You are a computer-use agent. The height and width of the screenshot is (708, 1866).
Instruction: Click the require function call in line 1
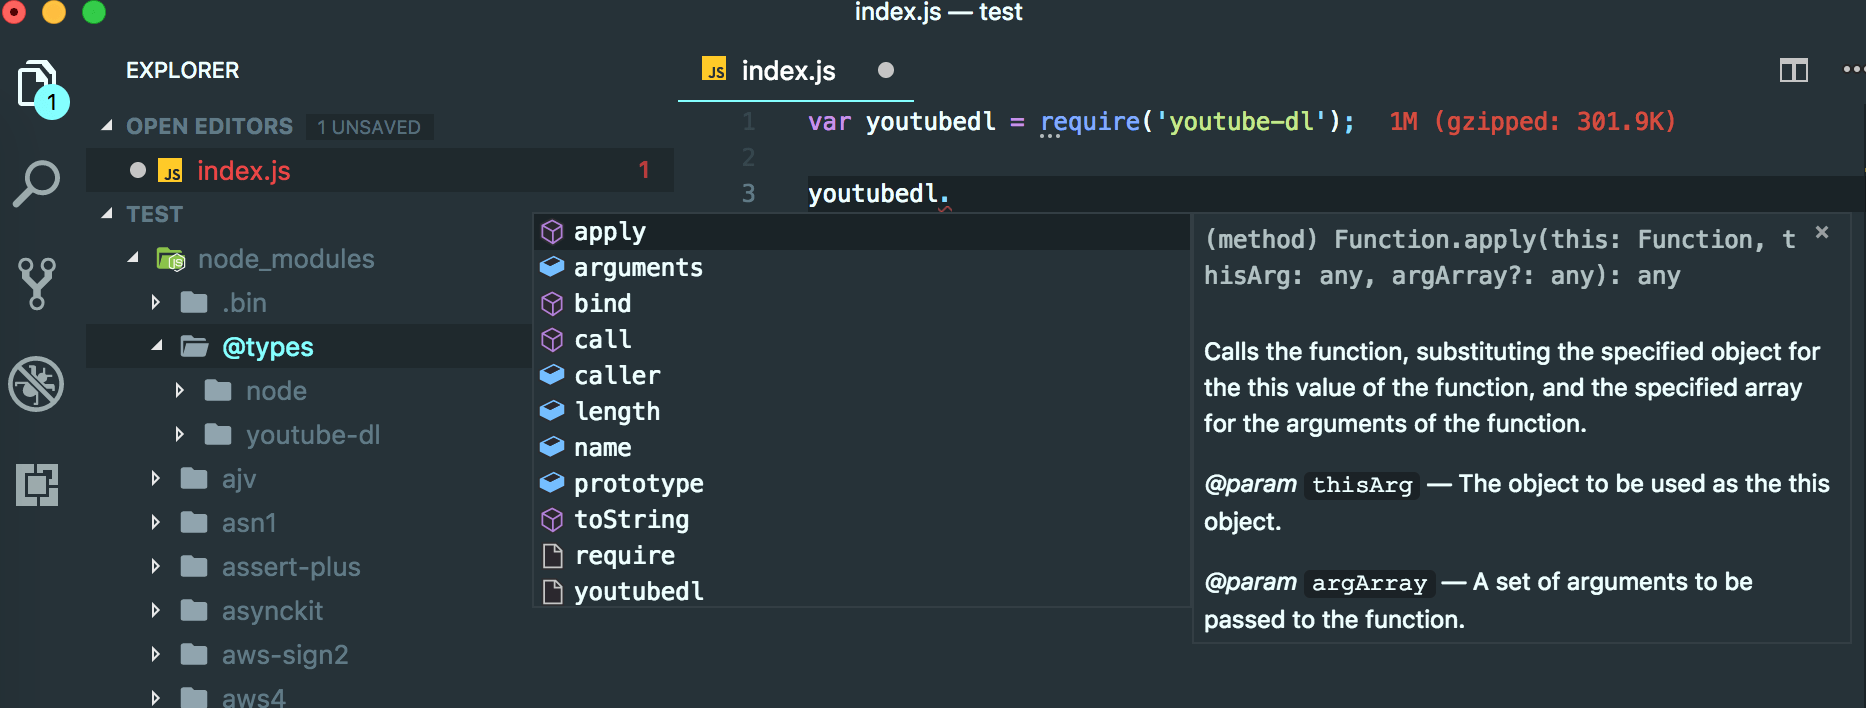click(1090, 122)
